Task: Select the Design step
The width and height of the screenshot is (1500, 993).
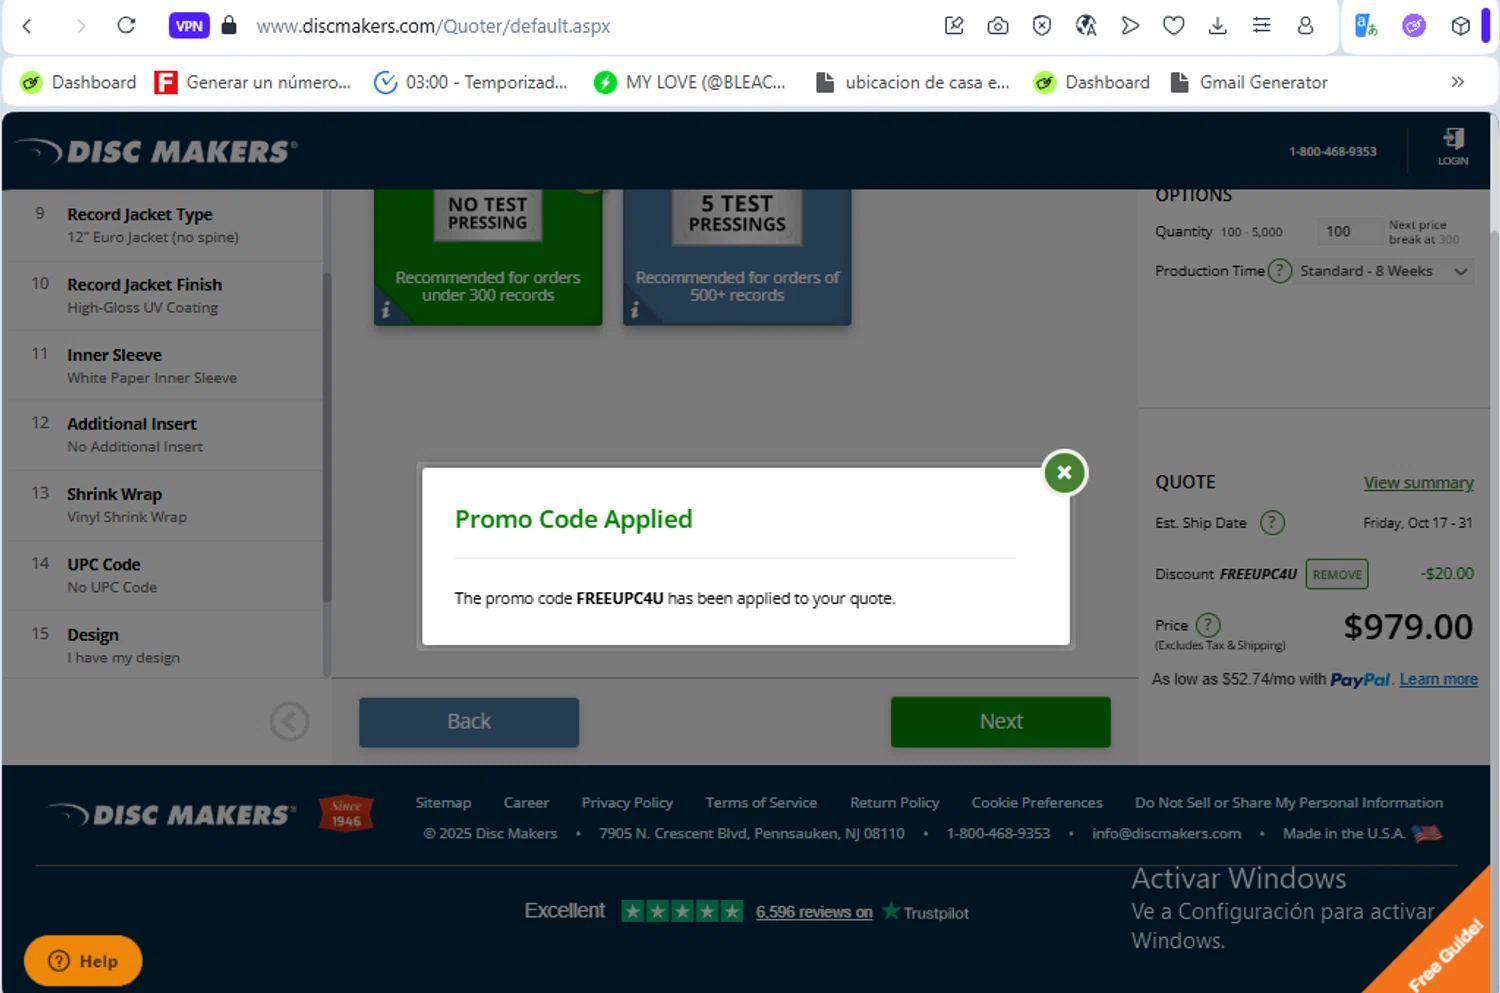Action: pyautogui.click(x=164, y=645)
